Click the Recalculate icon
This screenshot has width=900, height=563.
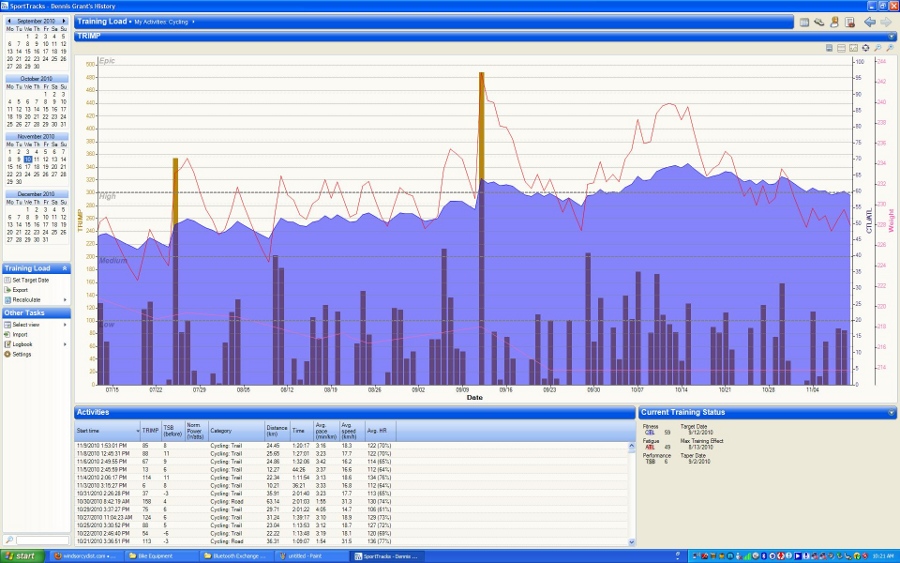(x=7, y=300)
